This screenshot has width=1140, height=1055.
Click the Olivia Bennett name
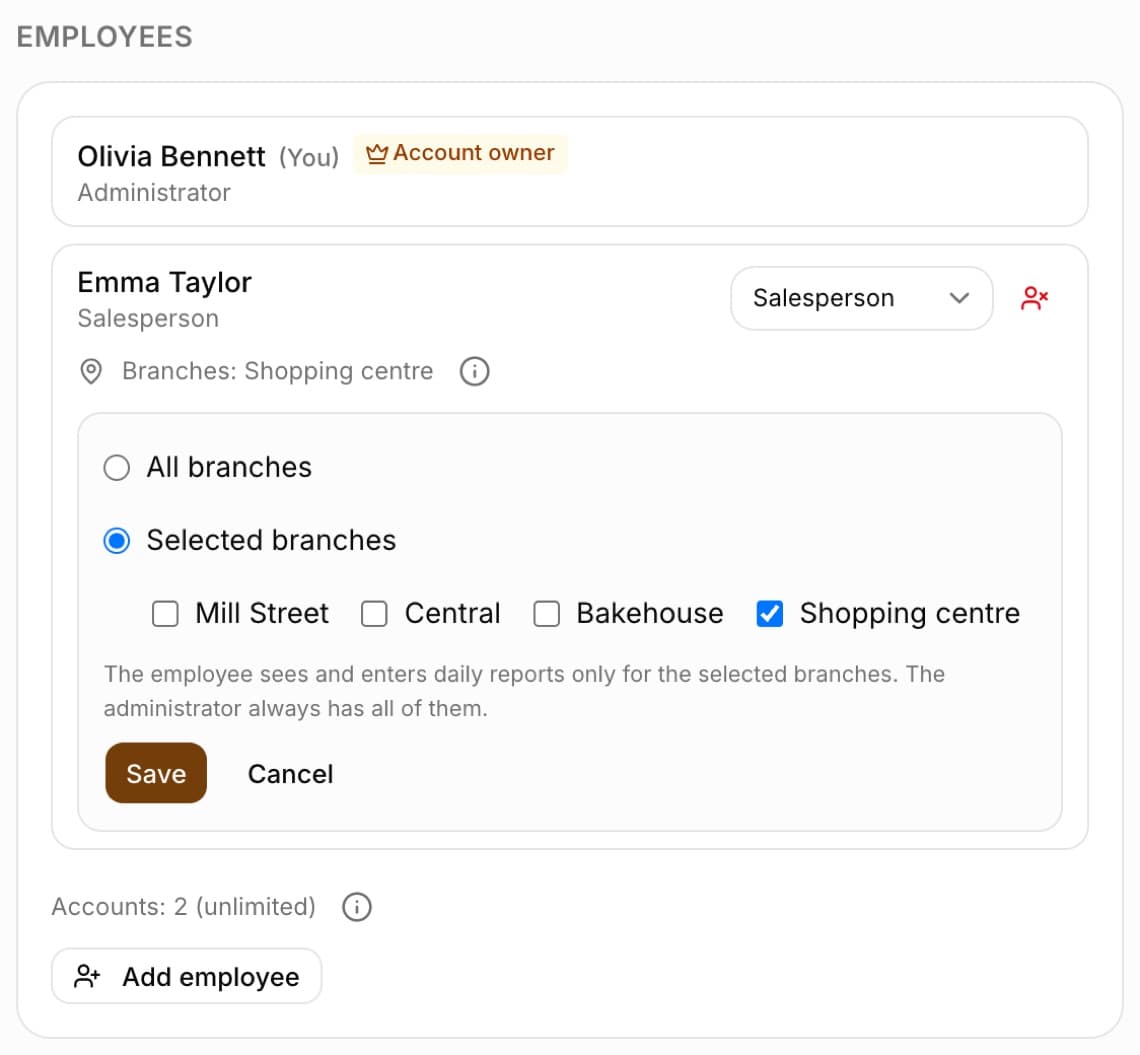pos(172,156)
